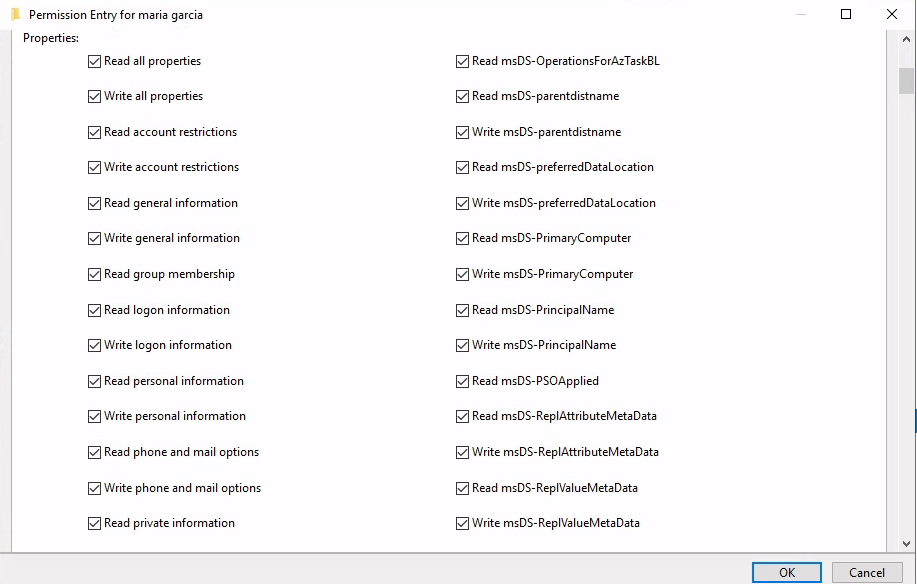Toggle Write personal information checkbox
This screenshot has height=584, width=917.
[x=94, y=417]
